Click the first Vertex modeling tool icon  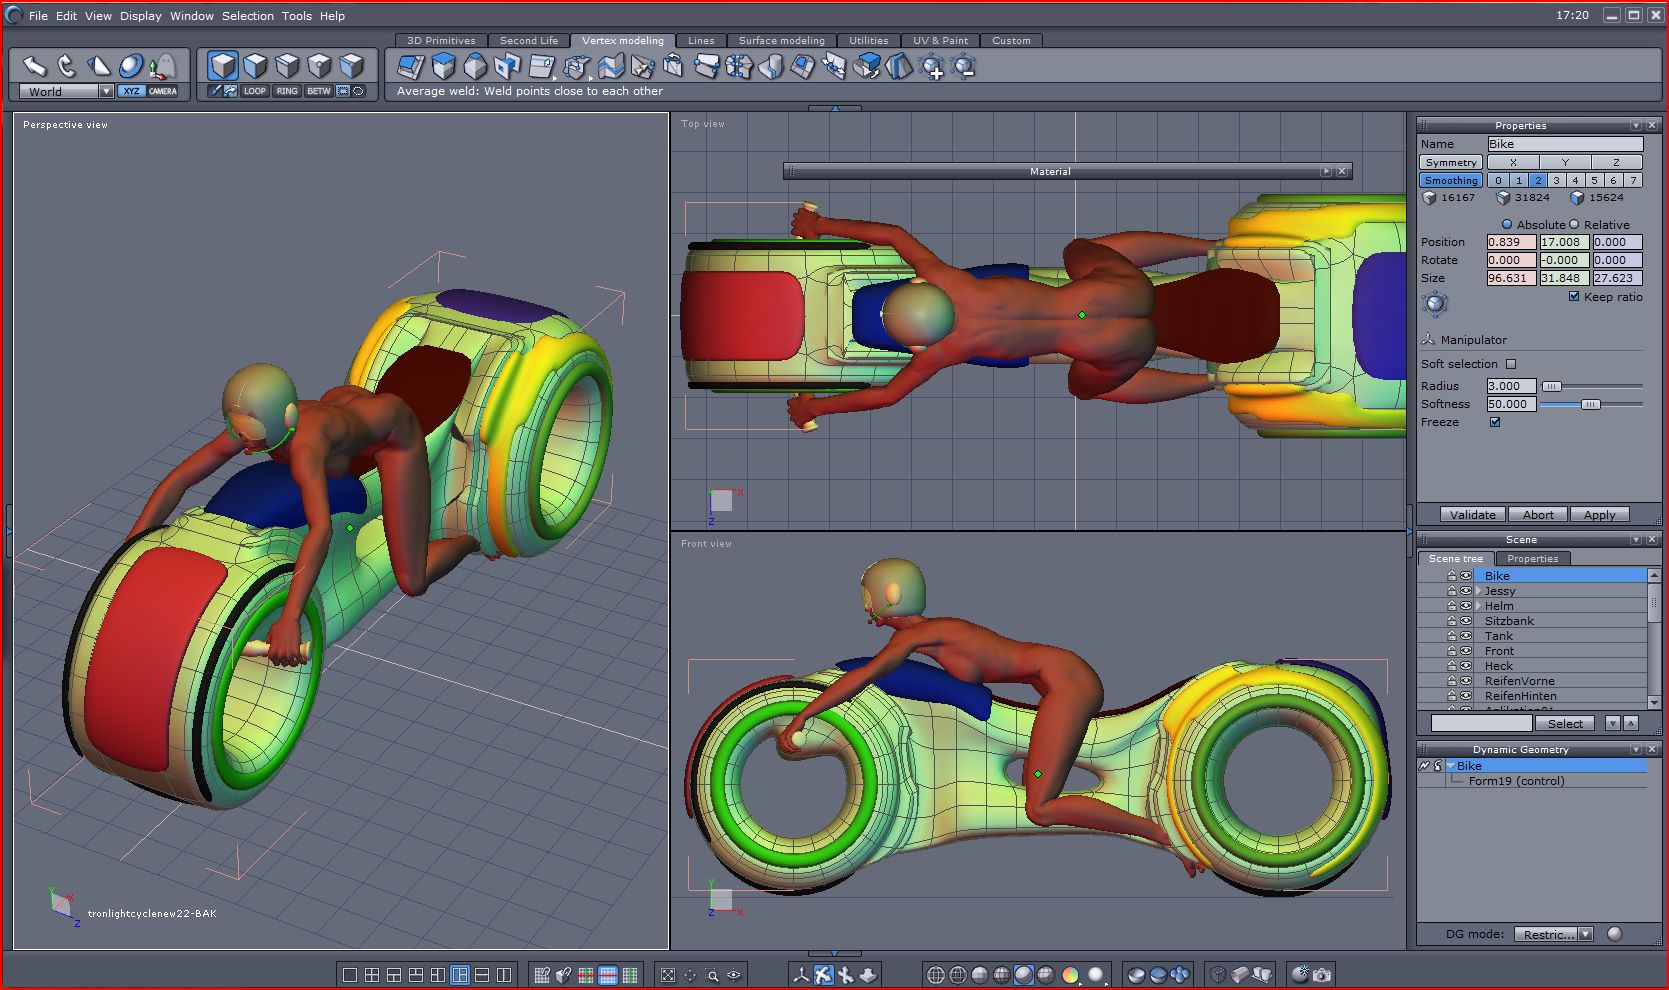click(x=410, y=66)
